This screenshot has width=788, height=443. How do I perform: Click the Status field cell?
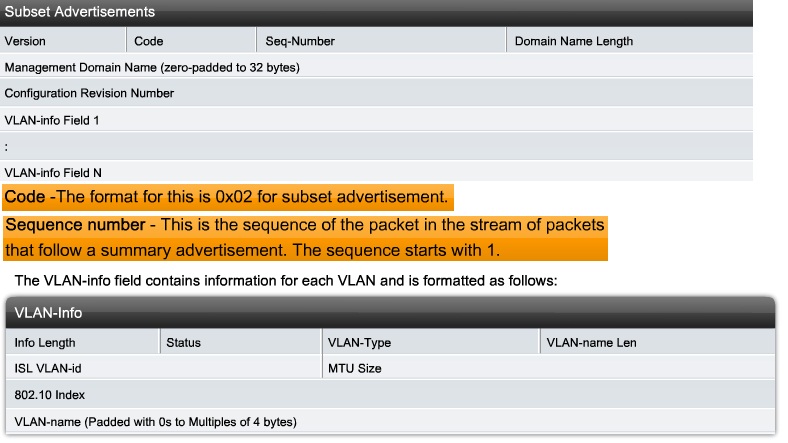pos(238,343)
